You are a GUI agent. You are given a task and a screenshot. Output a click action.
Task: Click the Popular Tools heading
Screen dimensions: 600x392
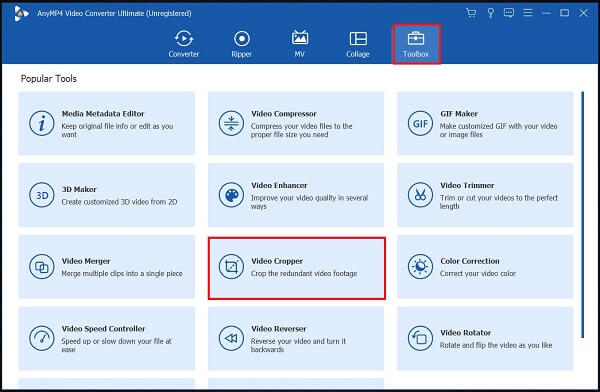coord(49,78)
